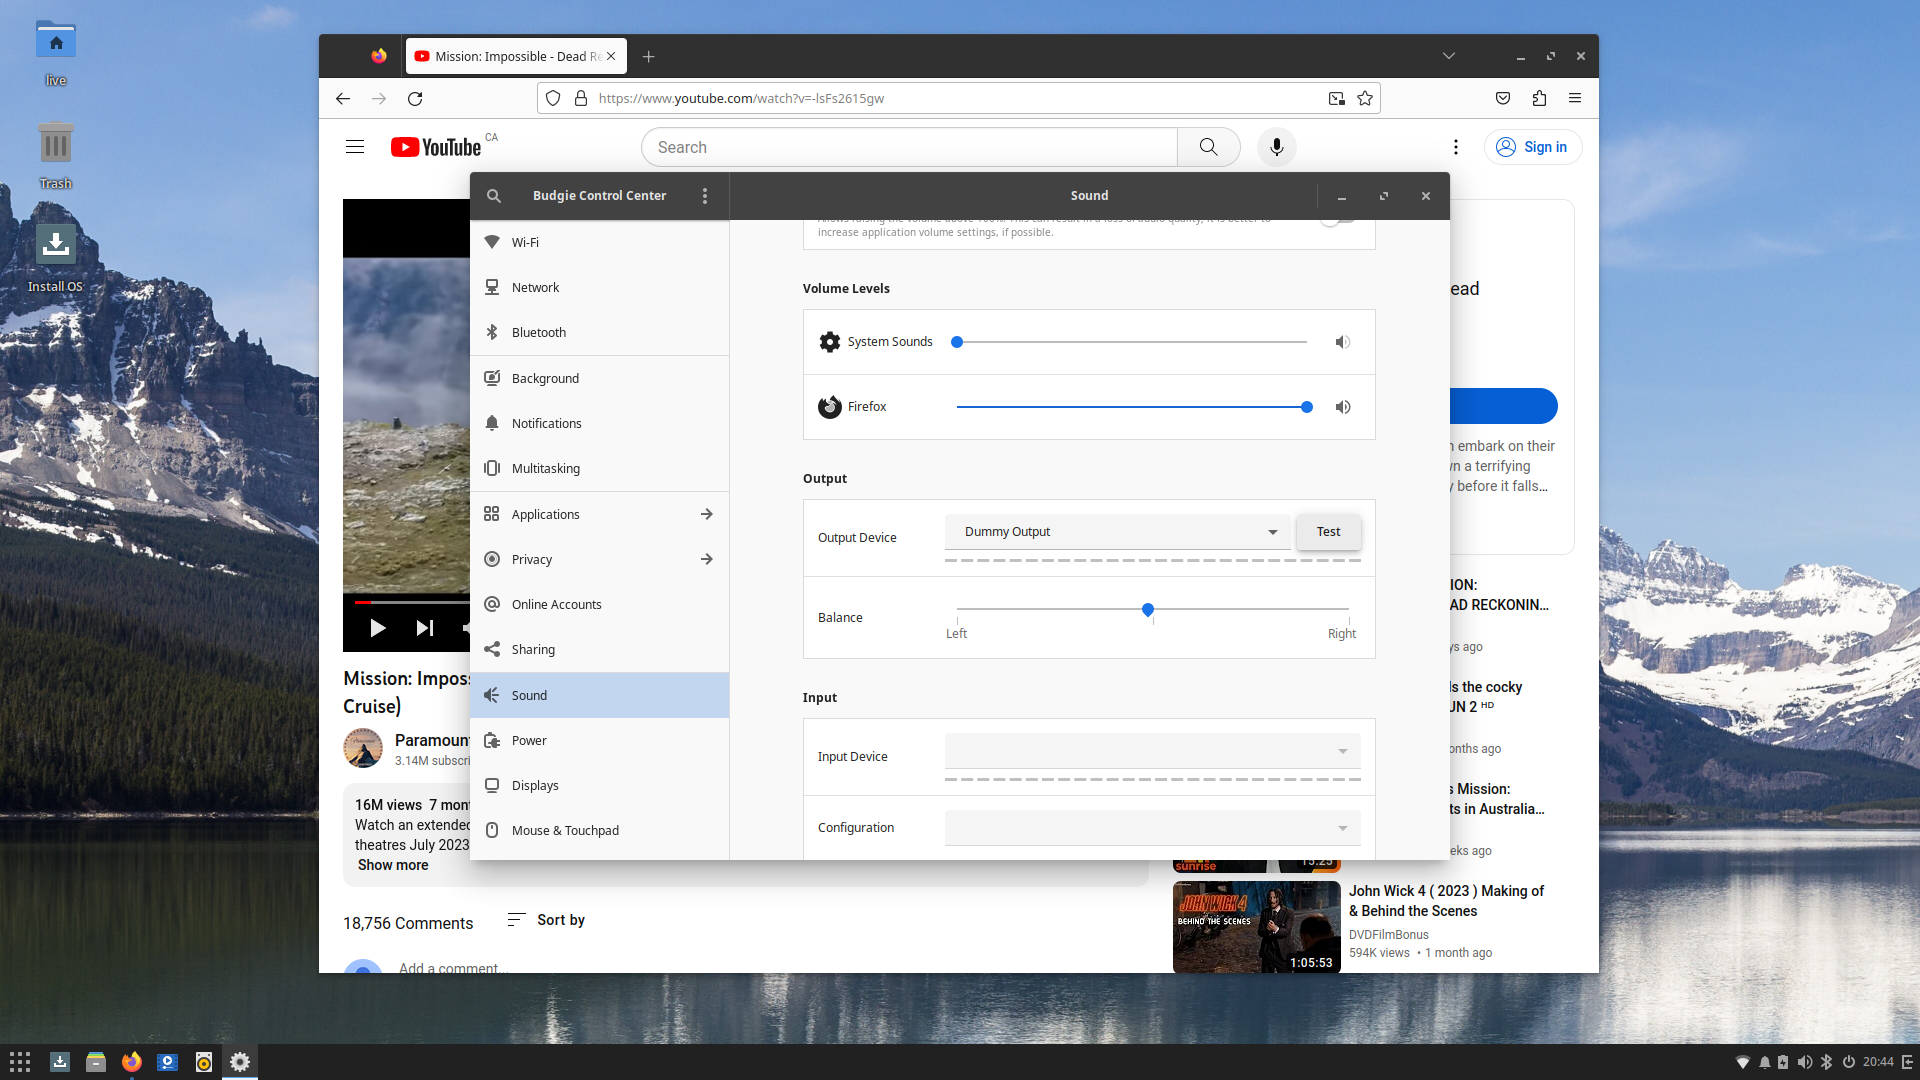Select Mouse & Touchpad settings

[x=600, y=830]
